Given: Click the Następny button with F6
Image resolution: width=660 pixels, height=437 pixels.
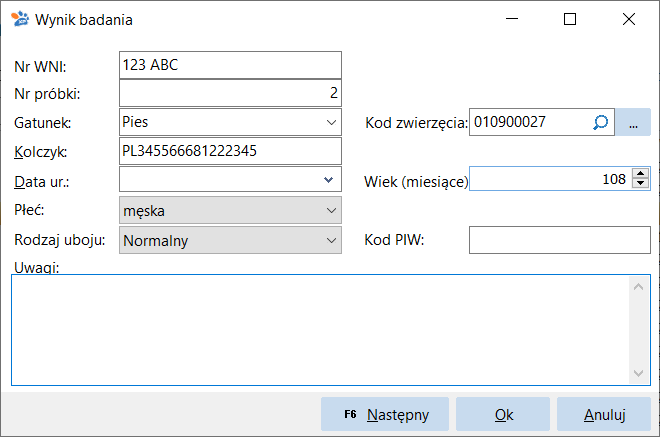Looking at the screenshot, I should coord(385,414).
